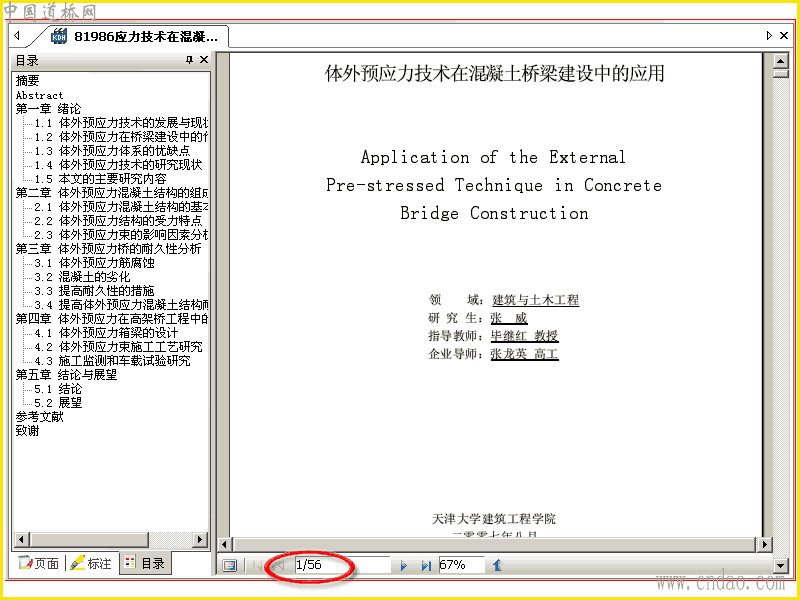Click the 1/56 page number field
800x600 pixels.
342,565
